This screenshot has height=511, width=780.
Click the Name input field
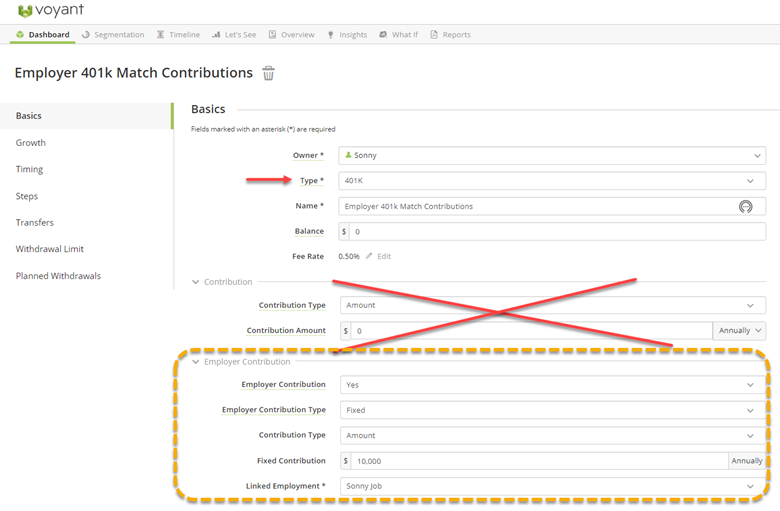[552, 206]
